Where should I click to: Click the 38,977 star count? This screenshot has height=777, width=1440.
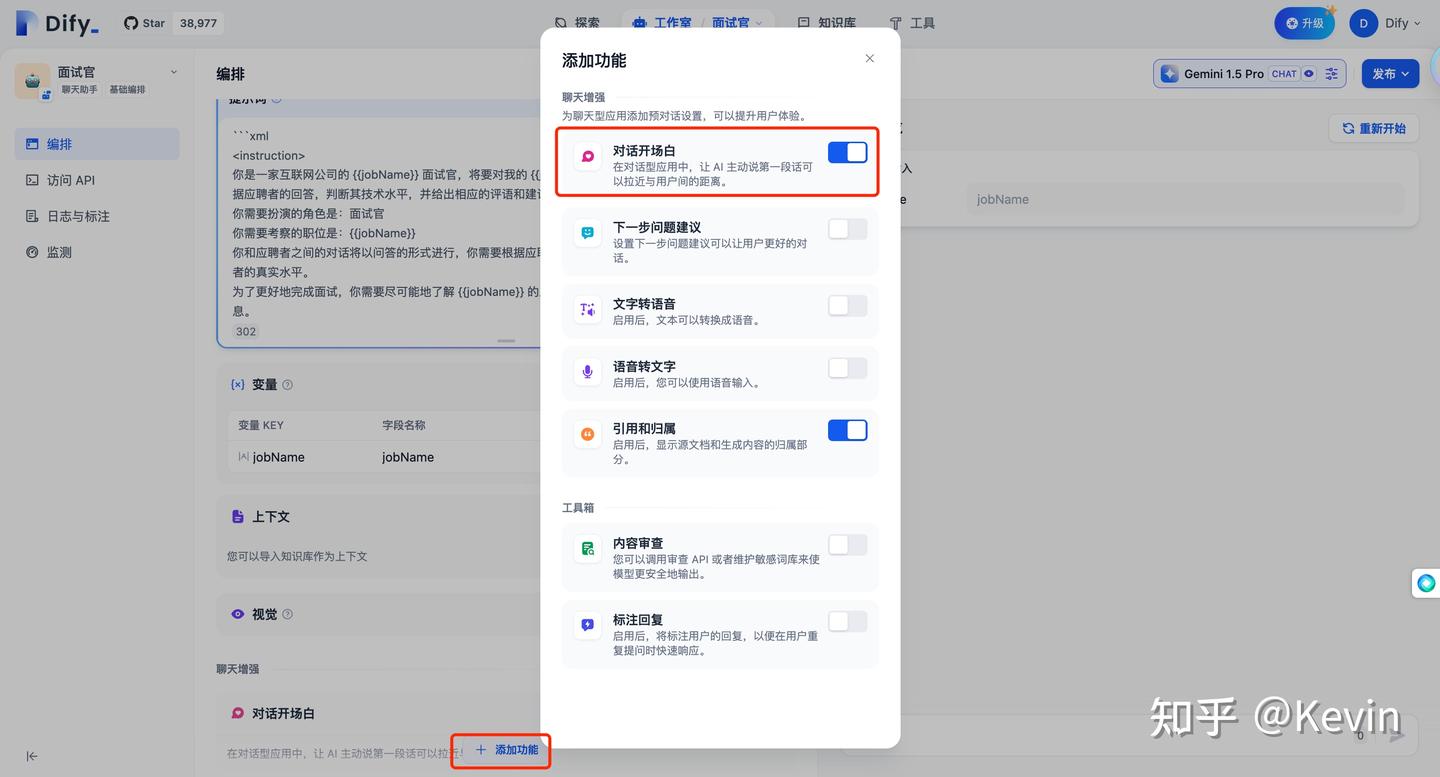197,23
